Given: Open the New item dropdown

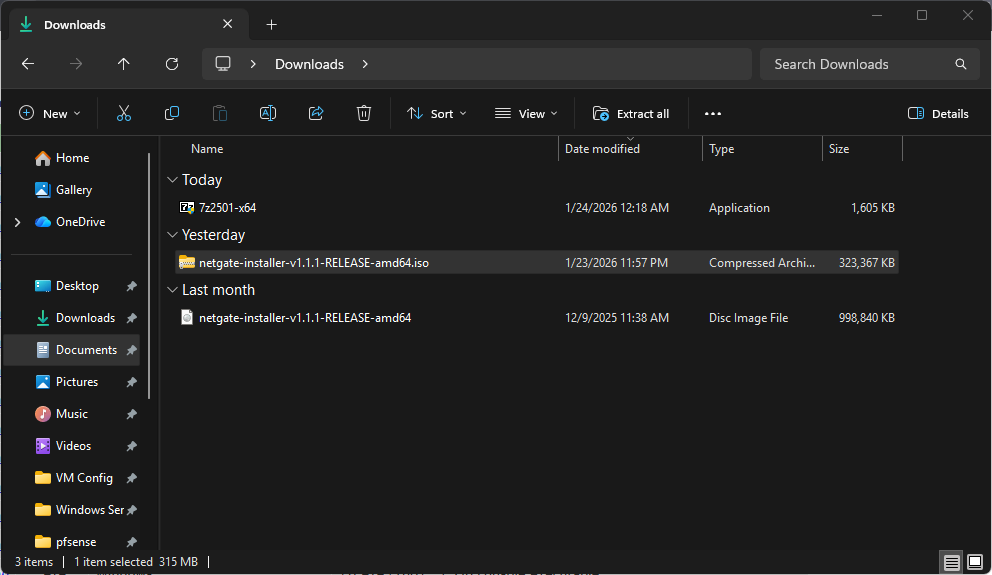Looking at the screenshot, I should click(49, 114).
